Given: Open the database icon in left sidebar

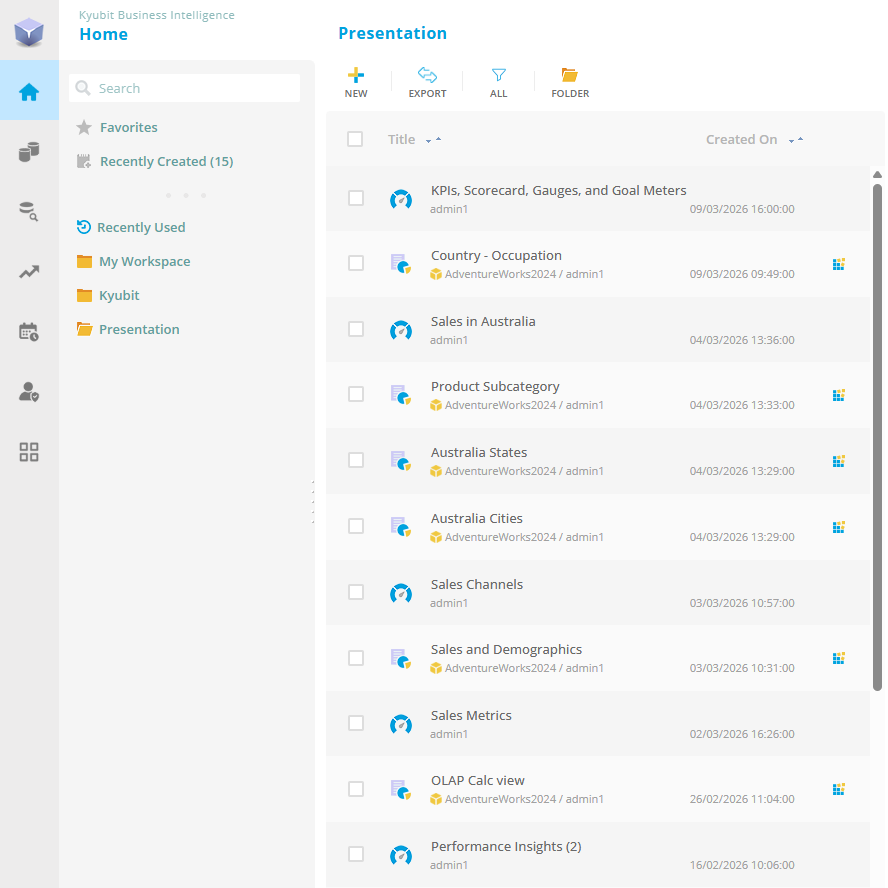Looking at the screenshot, I should pyautogui.click(x=29, y=152).
